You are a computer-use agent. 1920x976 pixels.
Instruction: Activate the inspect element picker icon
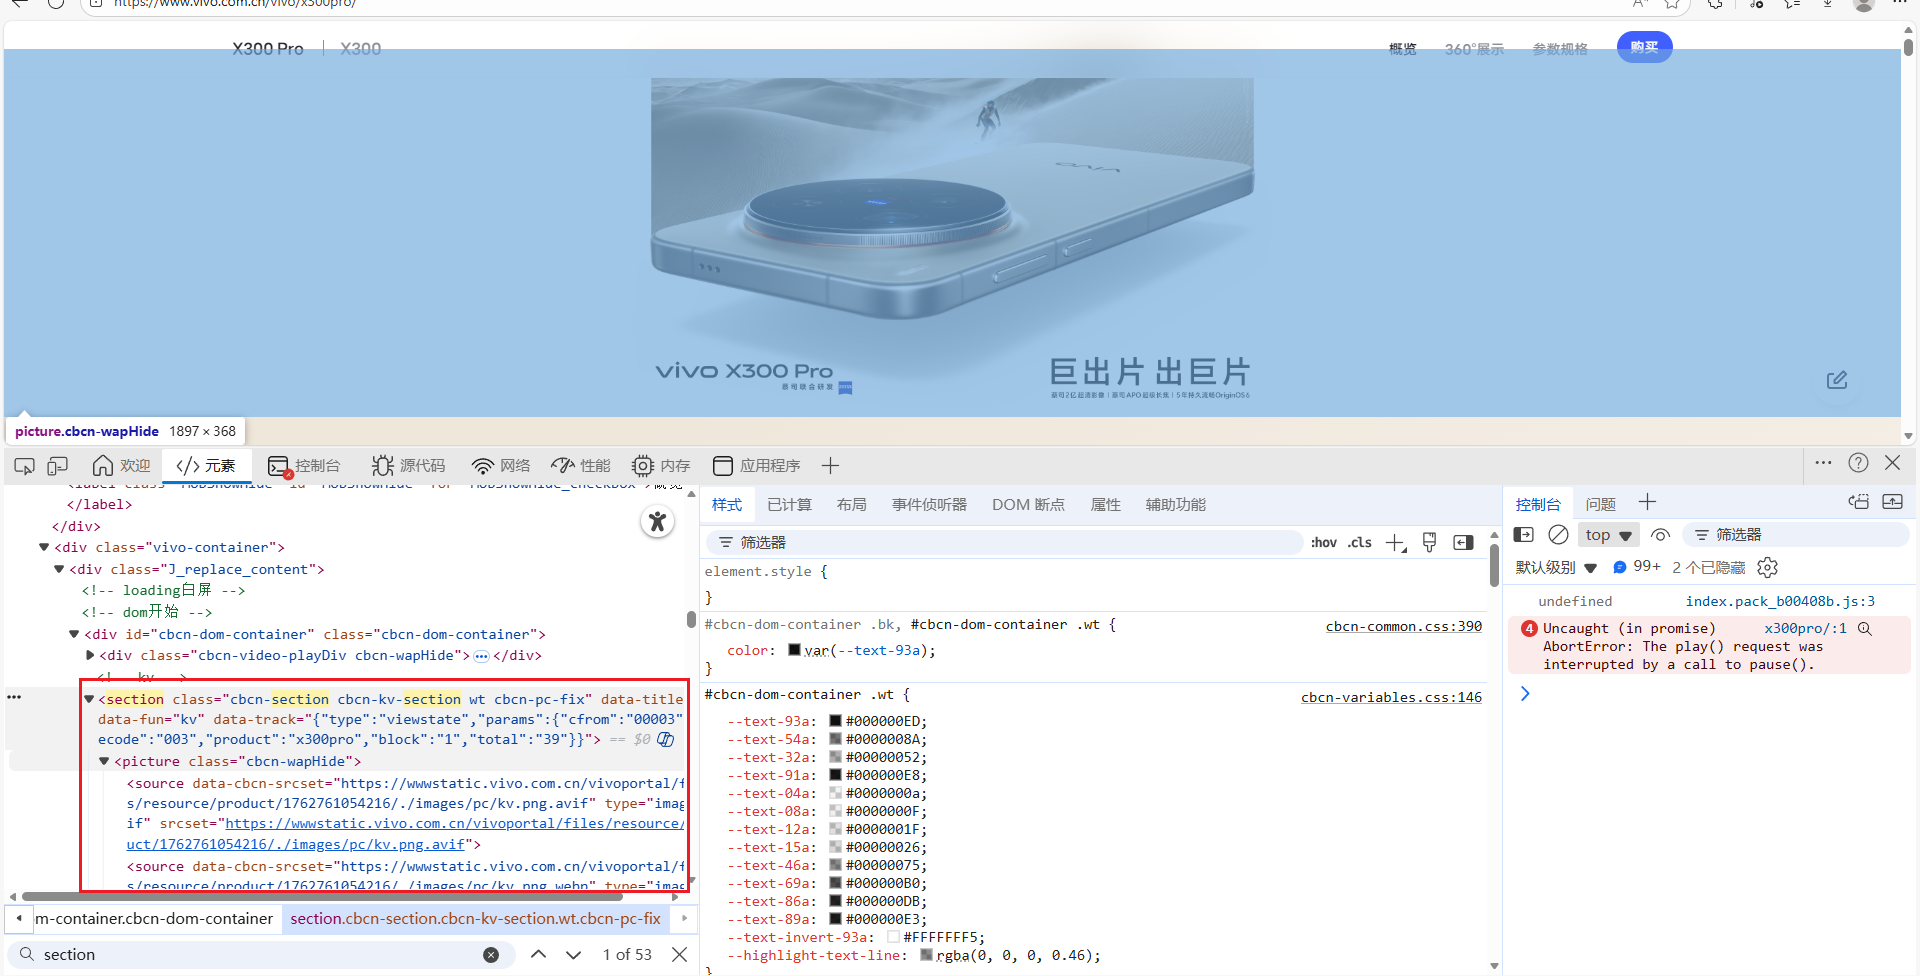coord(25,466)
